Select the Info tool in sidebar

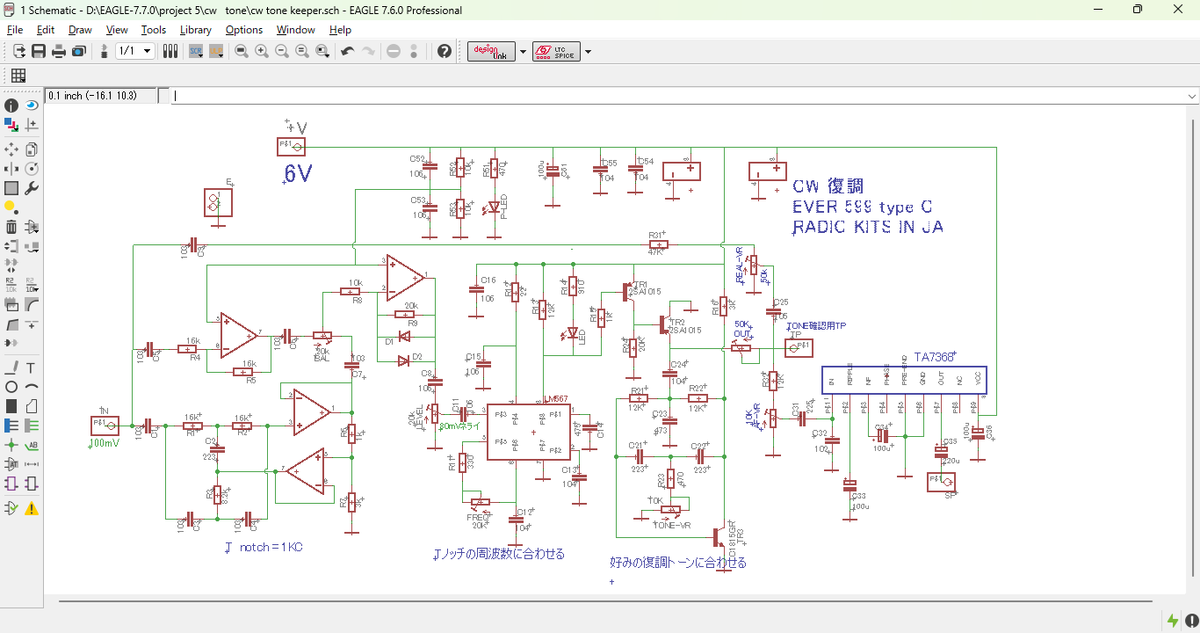click(x=11, y=105)
